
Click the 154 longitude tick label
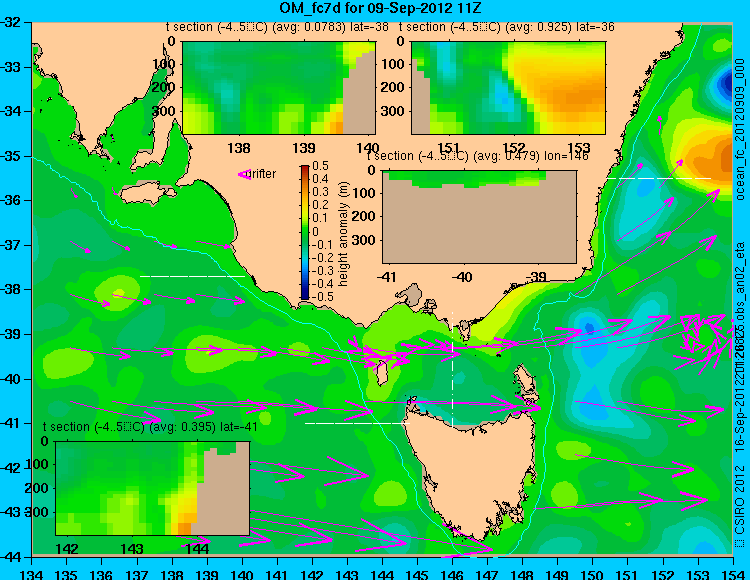click(x=733, y=573)
